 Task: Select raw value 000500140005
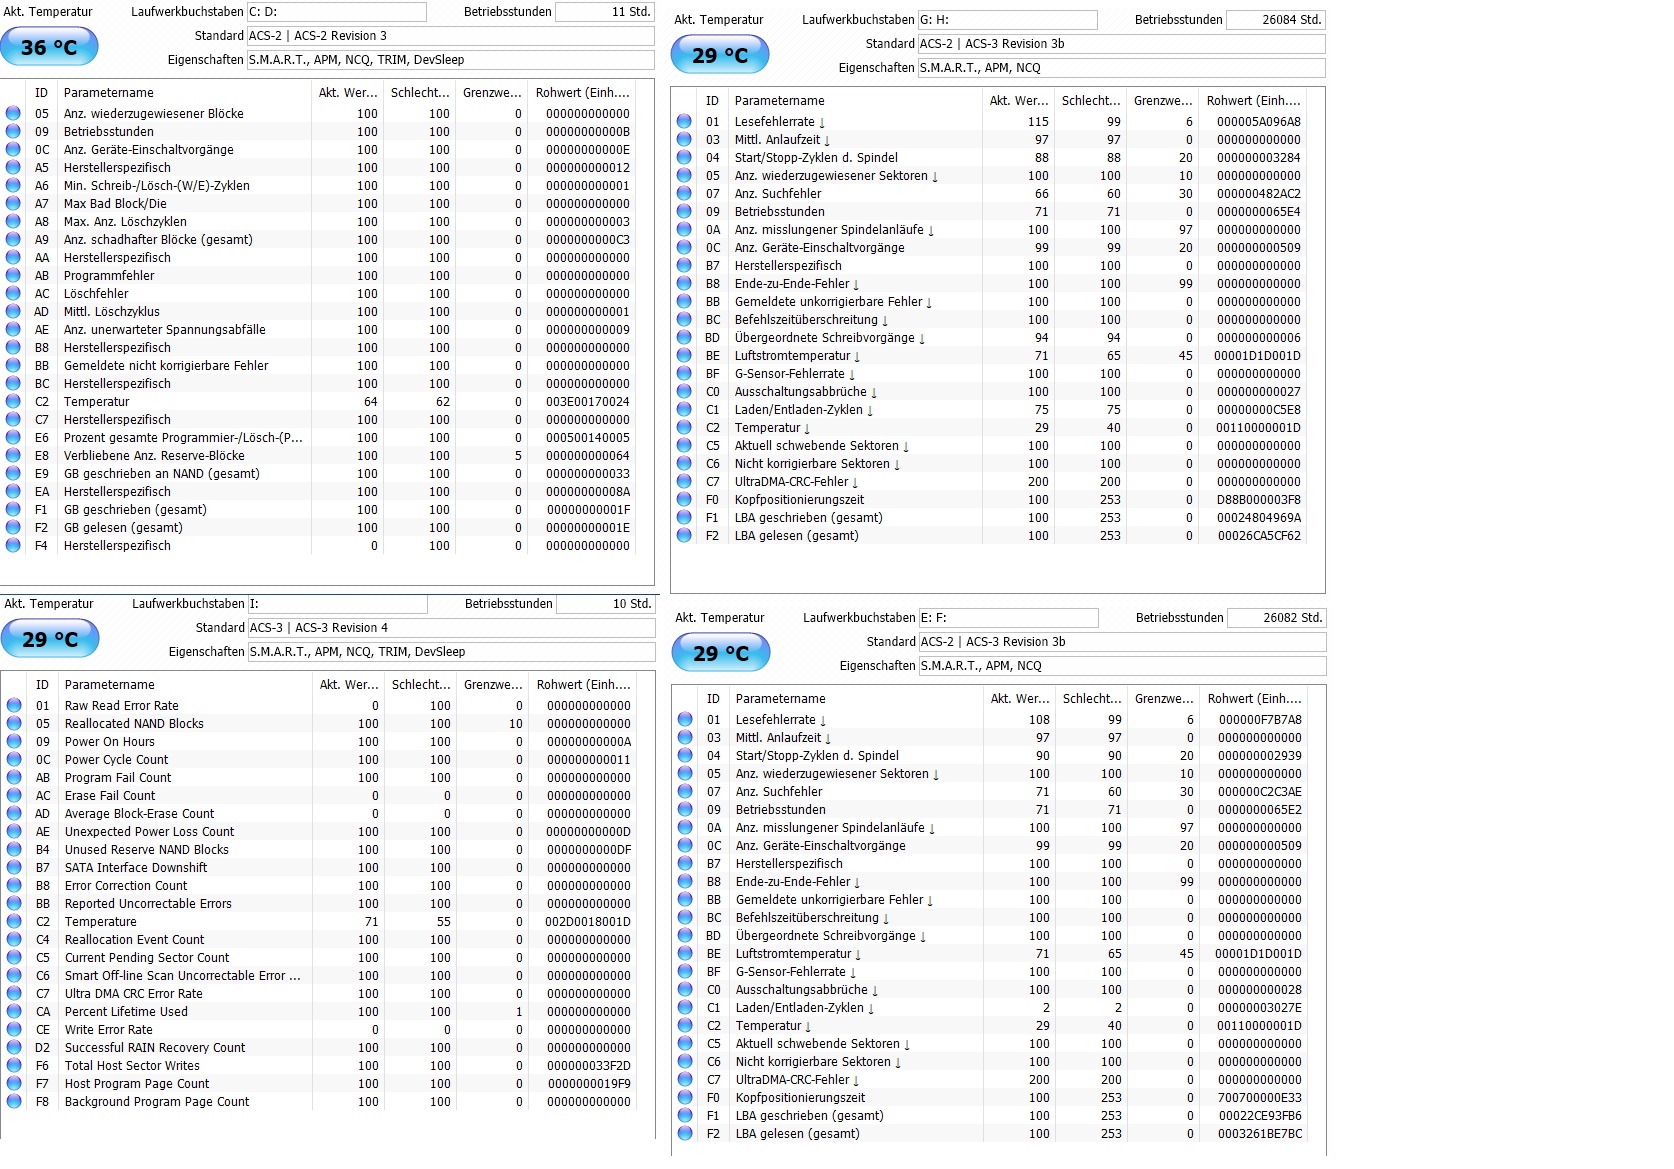point(587,438)
